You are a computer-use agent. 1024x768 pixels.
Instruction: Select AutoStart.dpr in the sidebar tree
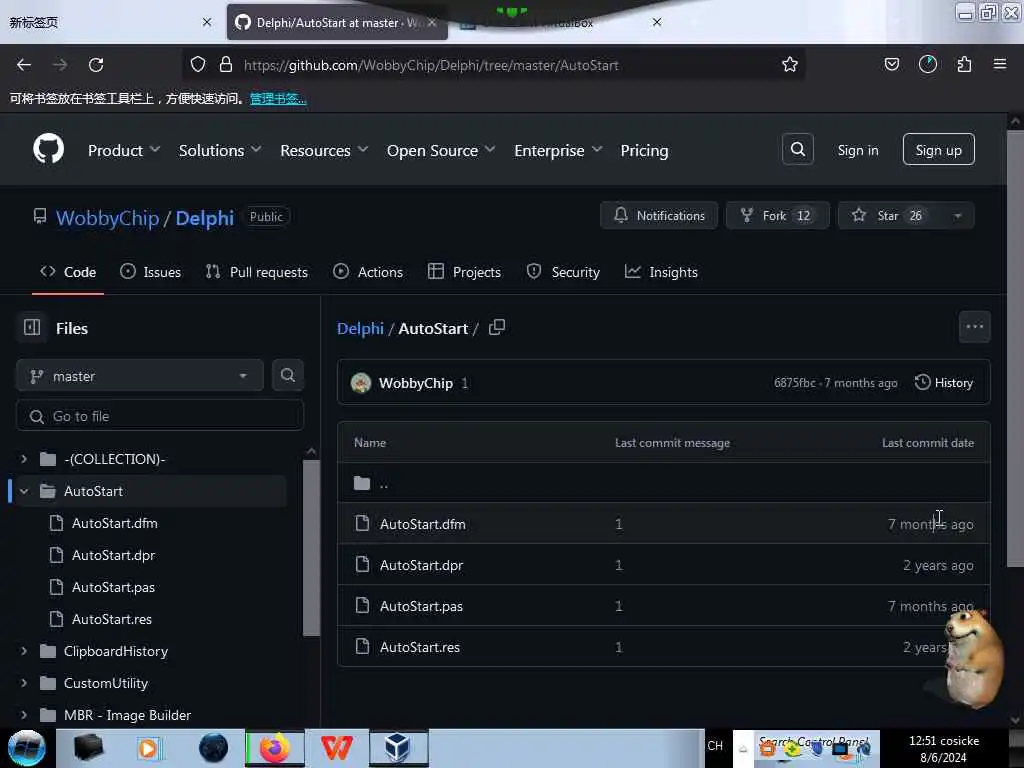point(114,555)
